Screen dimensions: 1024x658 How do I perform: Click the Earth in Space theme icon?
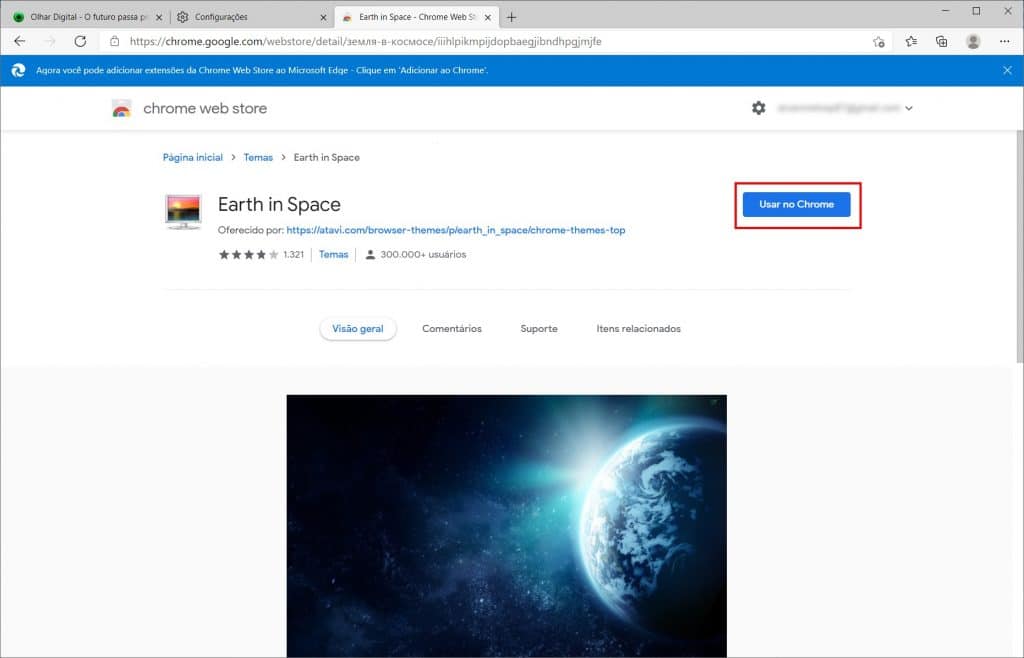click(184, 212)
